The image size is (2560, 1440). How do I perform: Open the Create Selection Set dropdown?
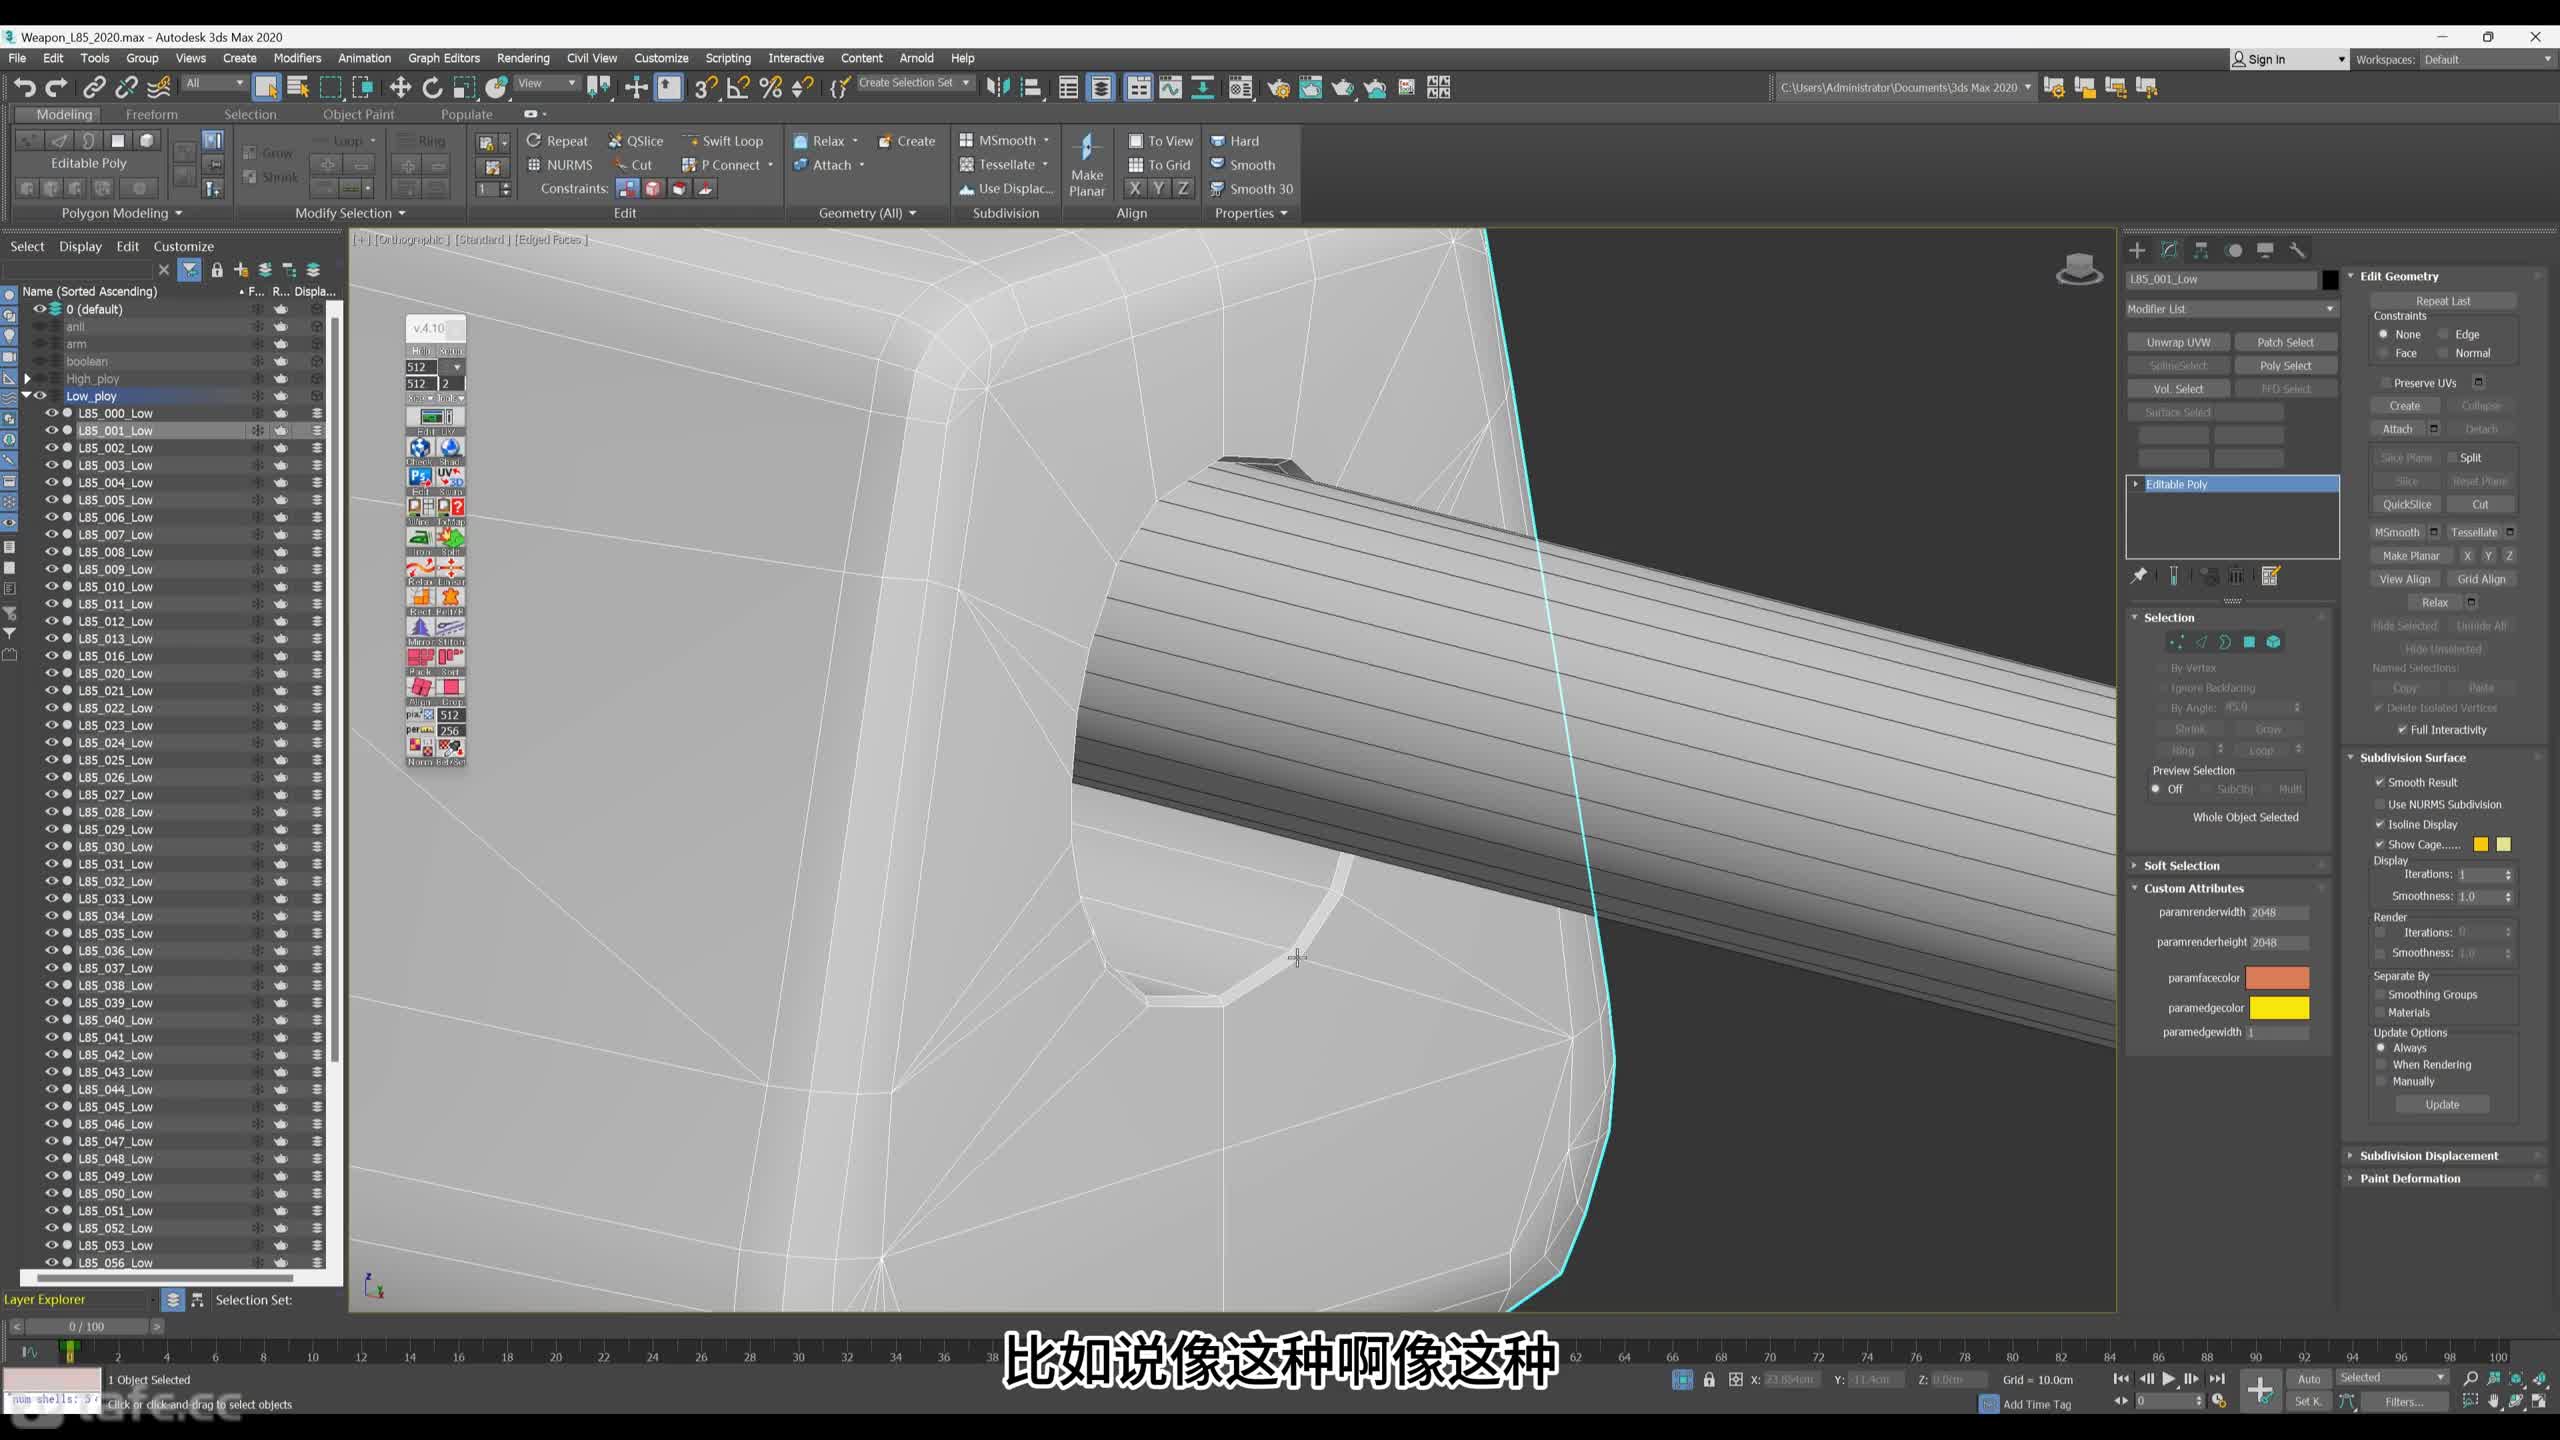(x=914, y=83)
